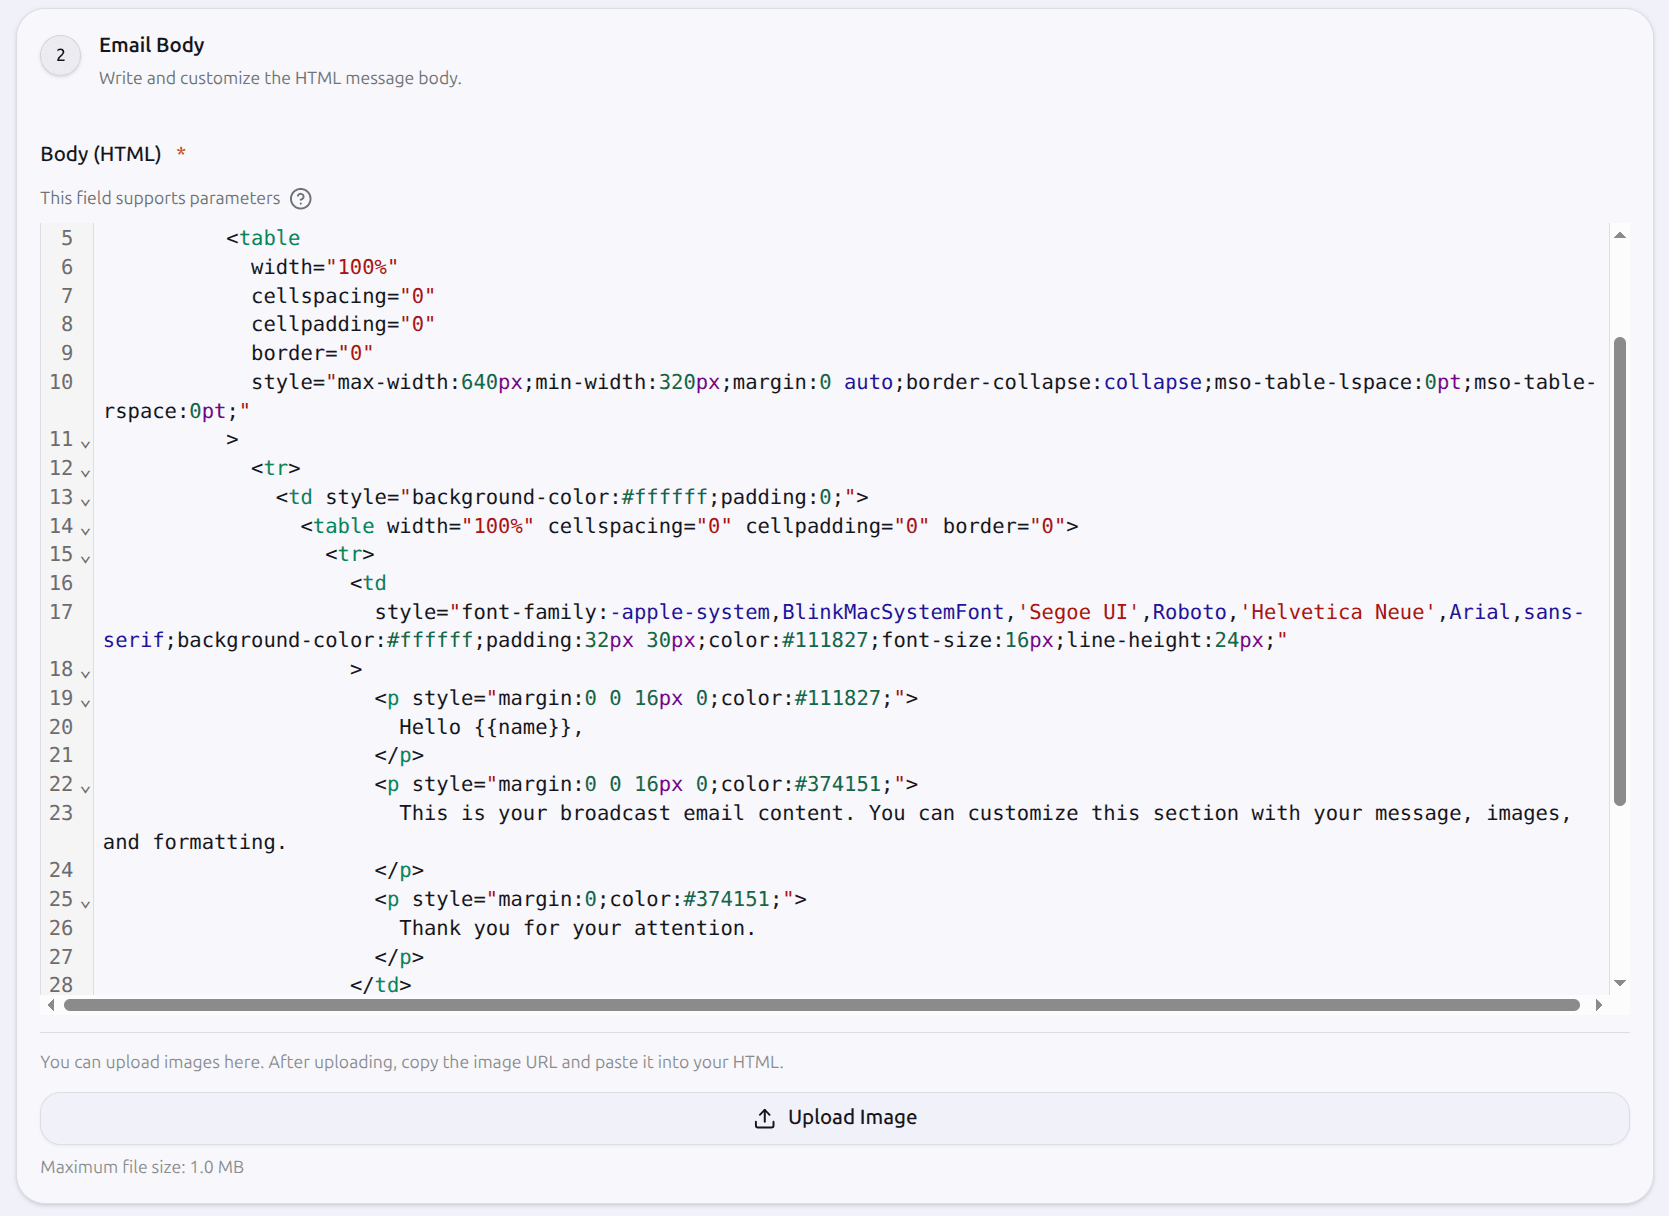1669x1216 pixels.
Task: Click the step 2 number badge
Action: coord(61,55)
